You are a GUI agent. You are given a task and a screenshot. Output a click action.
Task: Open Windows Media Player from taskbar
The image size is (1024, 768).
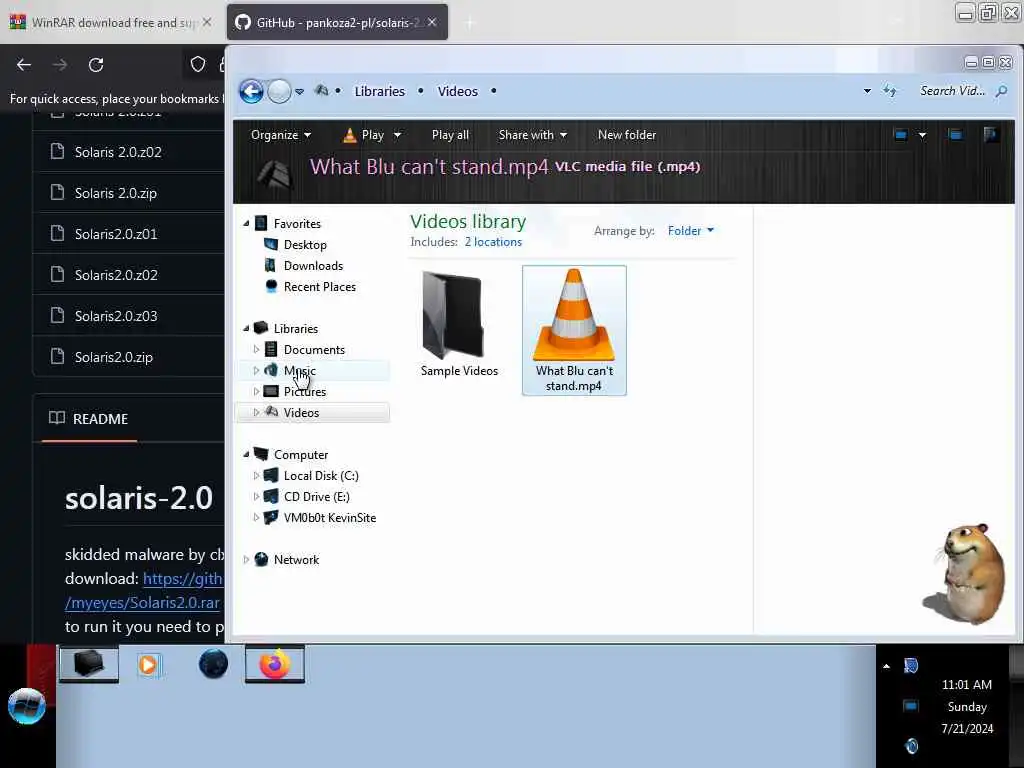point(148,665)
